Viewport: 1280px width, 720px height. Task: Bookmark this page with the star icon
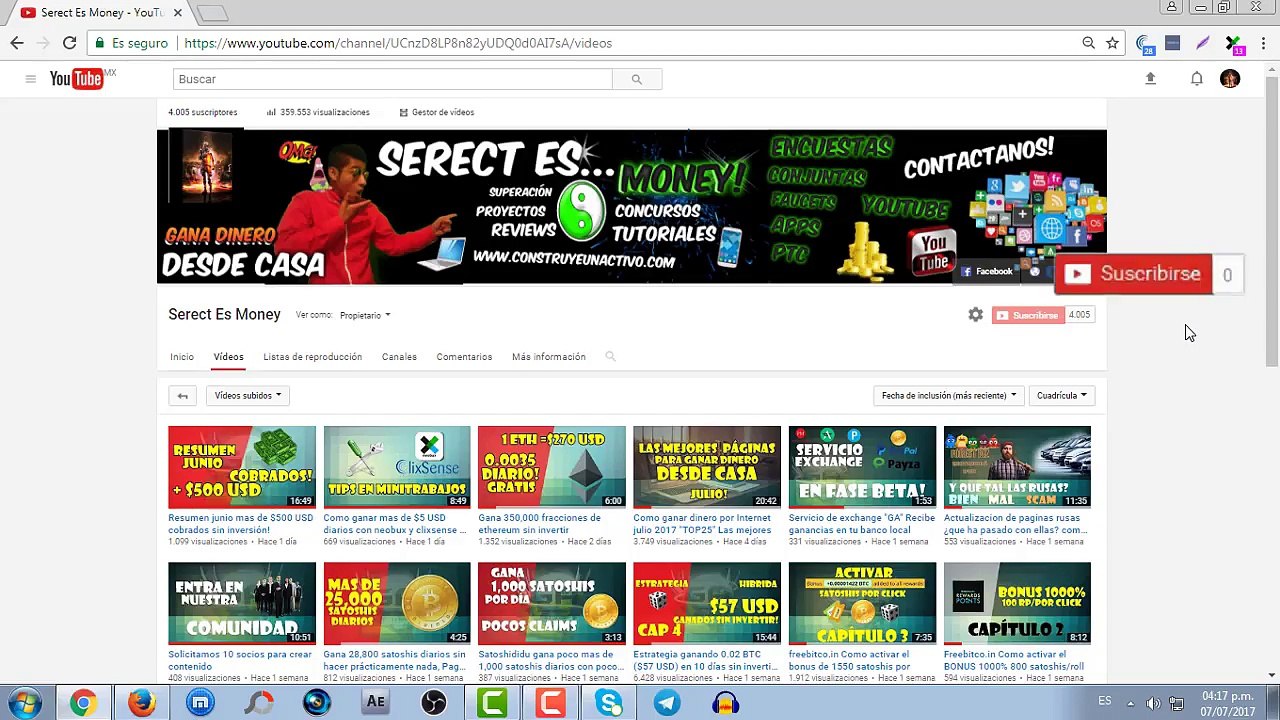pos(1112,43)
